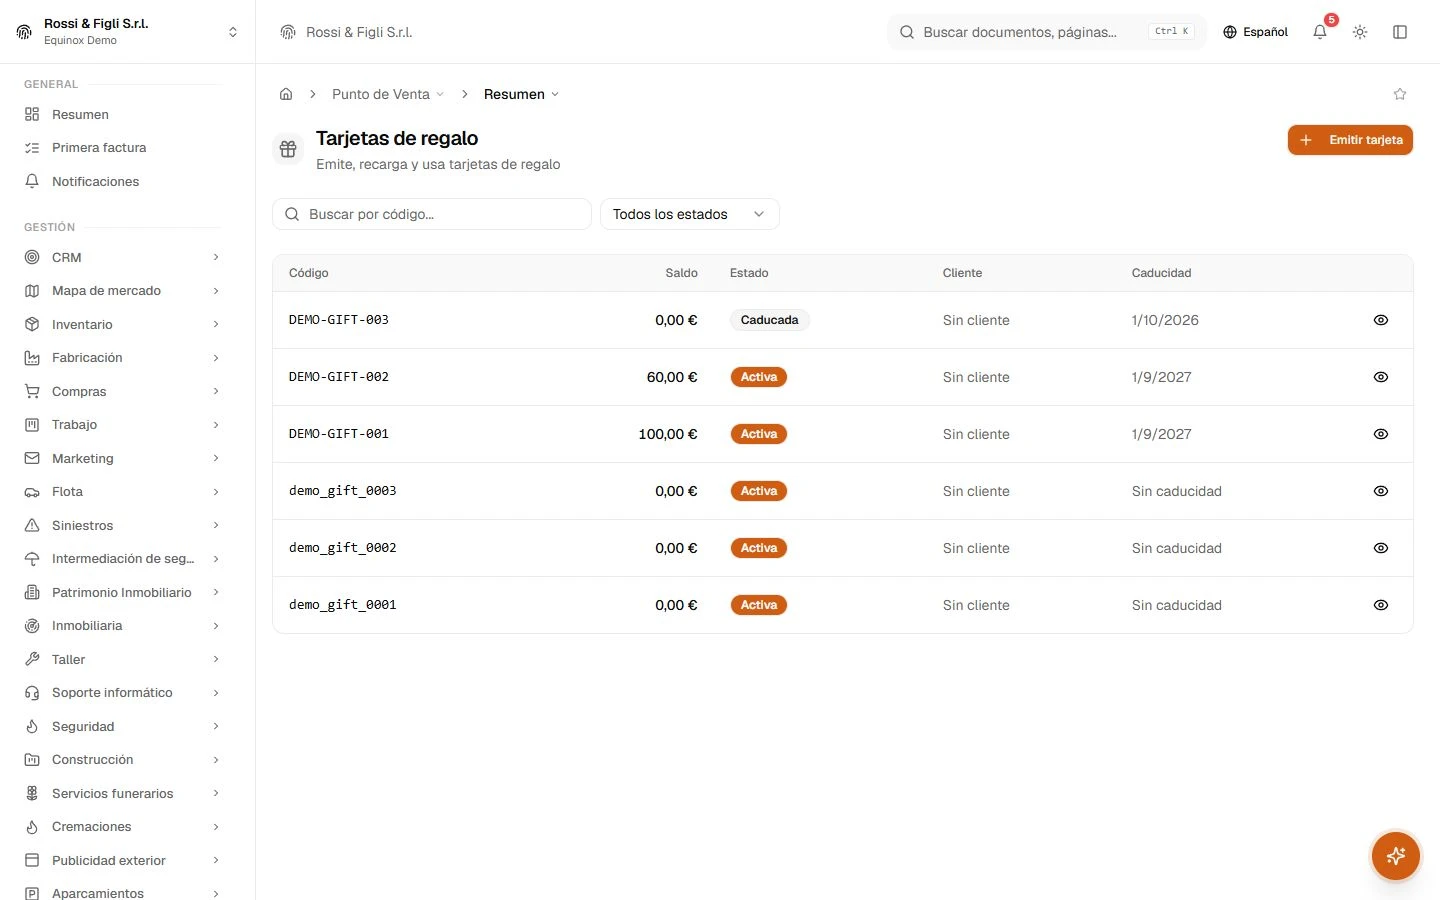Expand the Punto de Venta breadcrumb dropdown
The width and height of the screenshot is (1440, 900).
[x=388, y=94]
